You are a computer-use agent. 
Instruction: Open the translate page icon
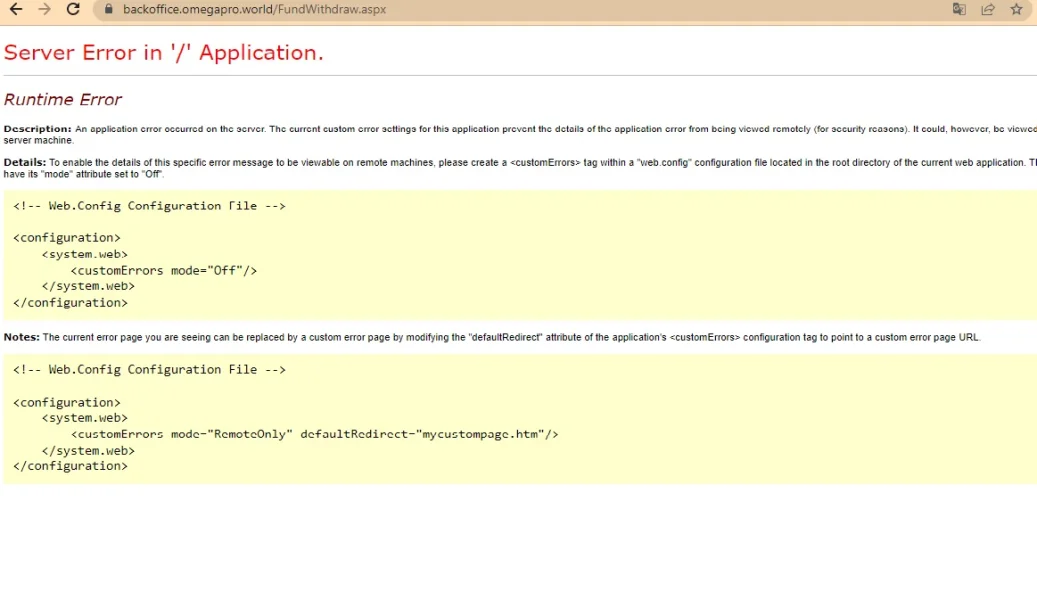959,10
